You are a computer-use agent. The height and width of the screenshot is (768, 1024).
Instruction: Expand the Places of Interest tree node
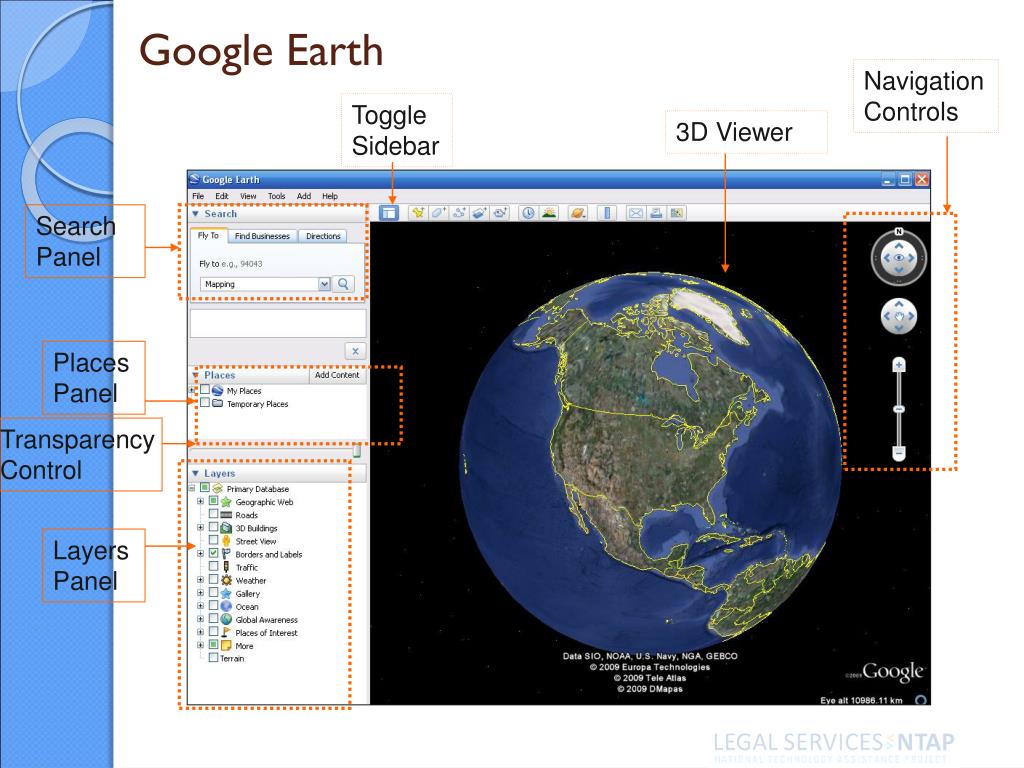click(x=200, y=632)
